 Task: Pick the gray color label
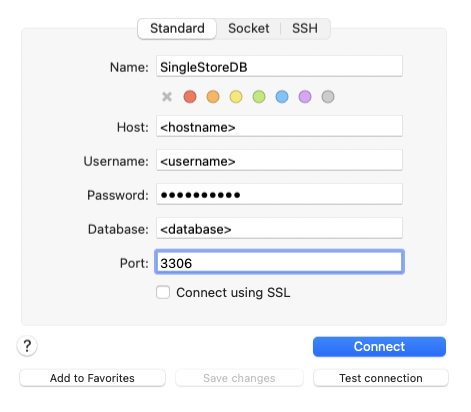point(328,97)
